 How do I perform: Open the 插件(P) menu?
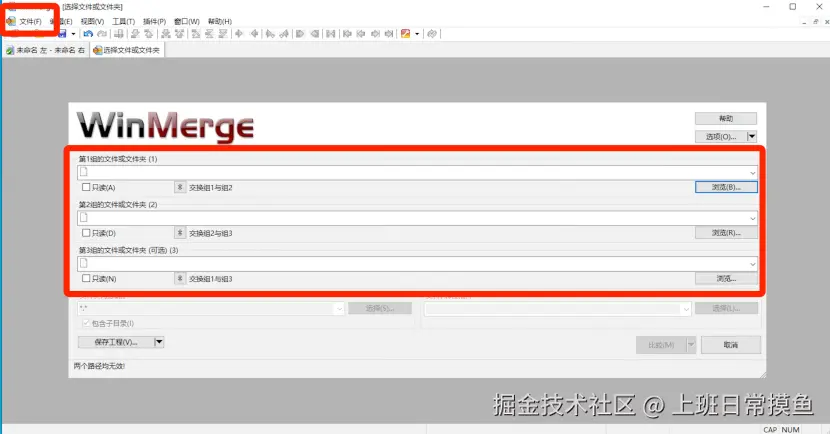(155, 22)
